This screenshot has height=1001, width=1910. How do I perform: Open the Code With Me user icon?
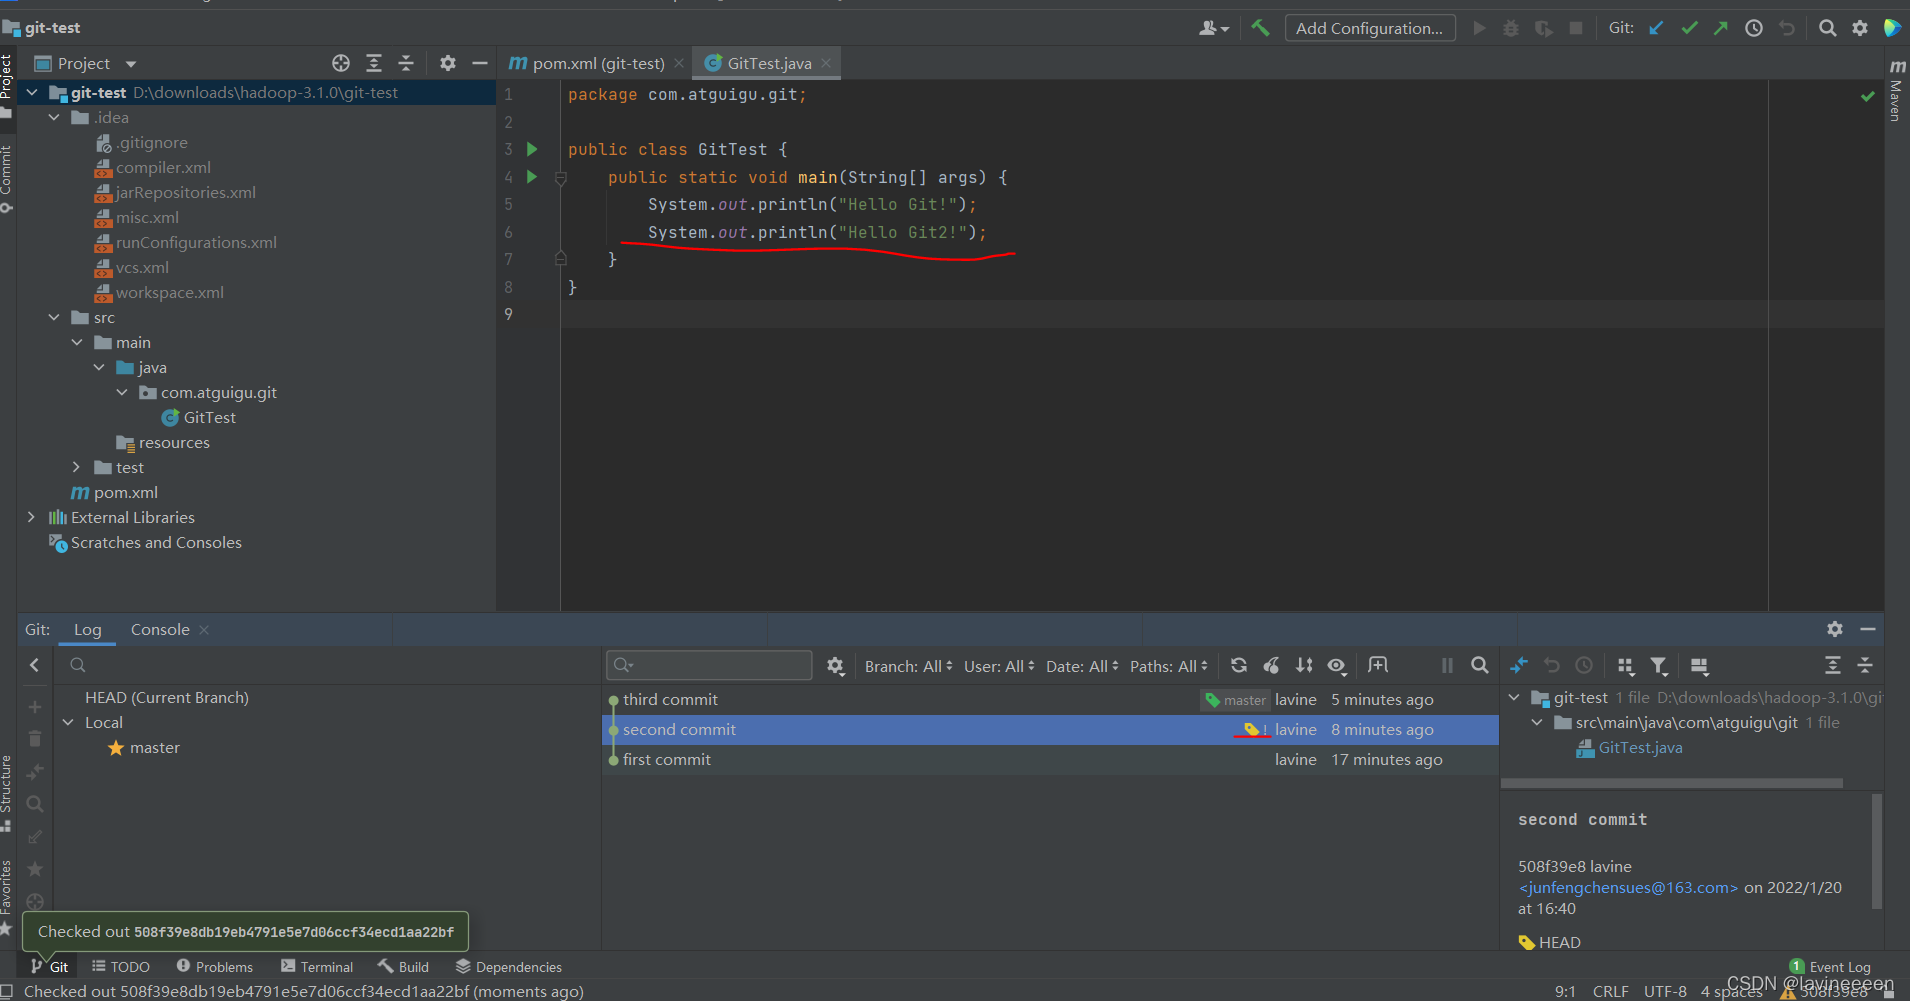point(1213,28)
